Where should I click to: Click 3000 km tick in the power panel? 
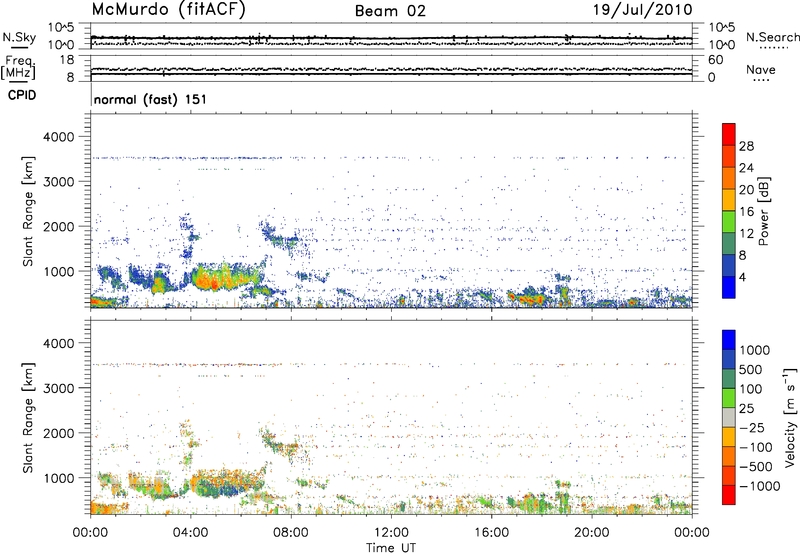(60, 182)
